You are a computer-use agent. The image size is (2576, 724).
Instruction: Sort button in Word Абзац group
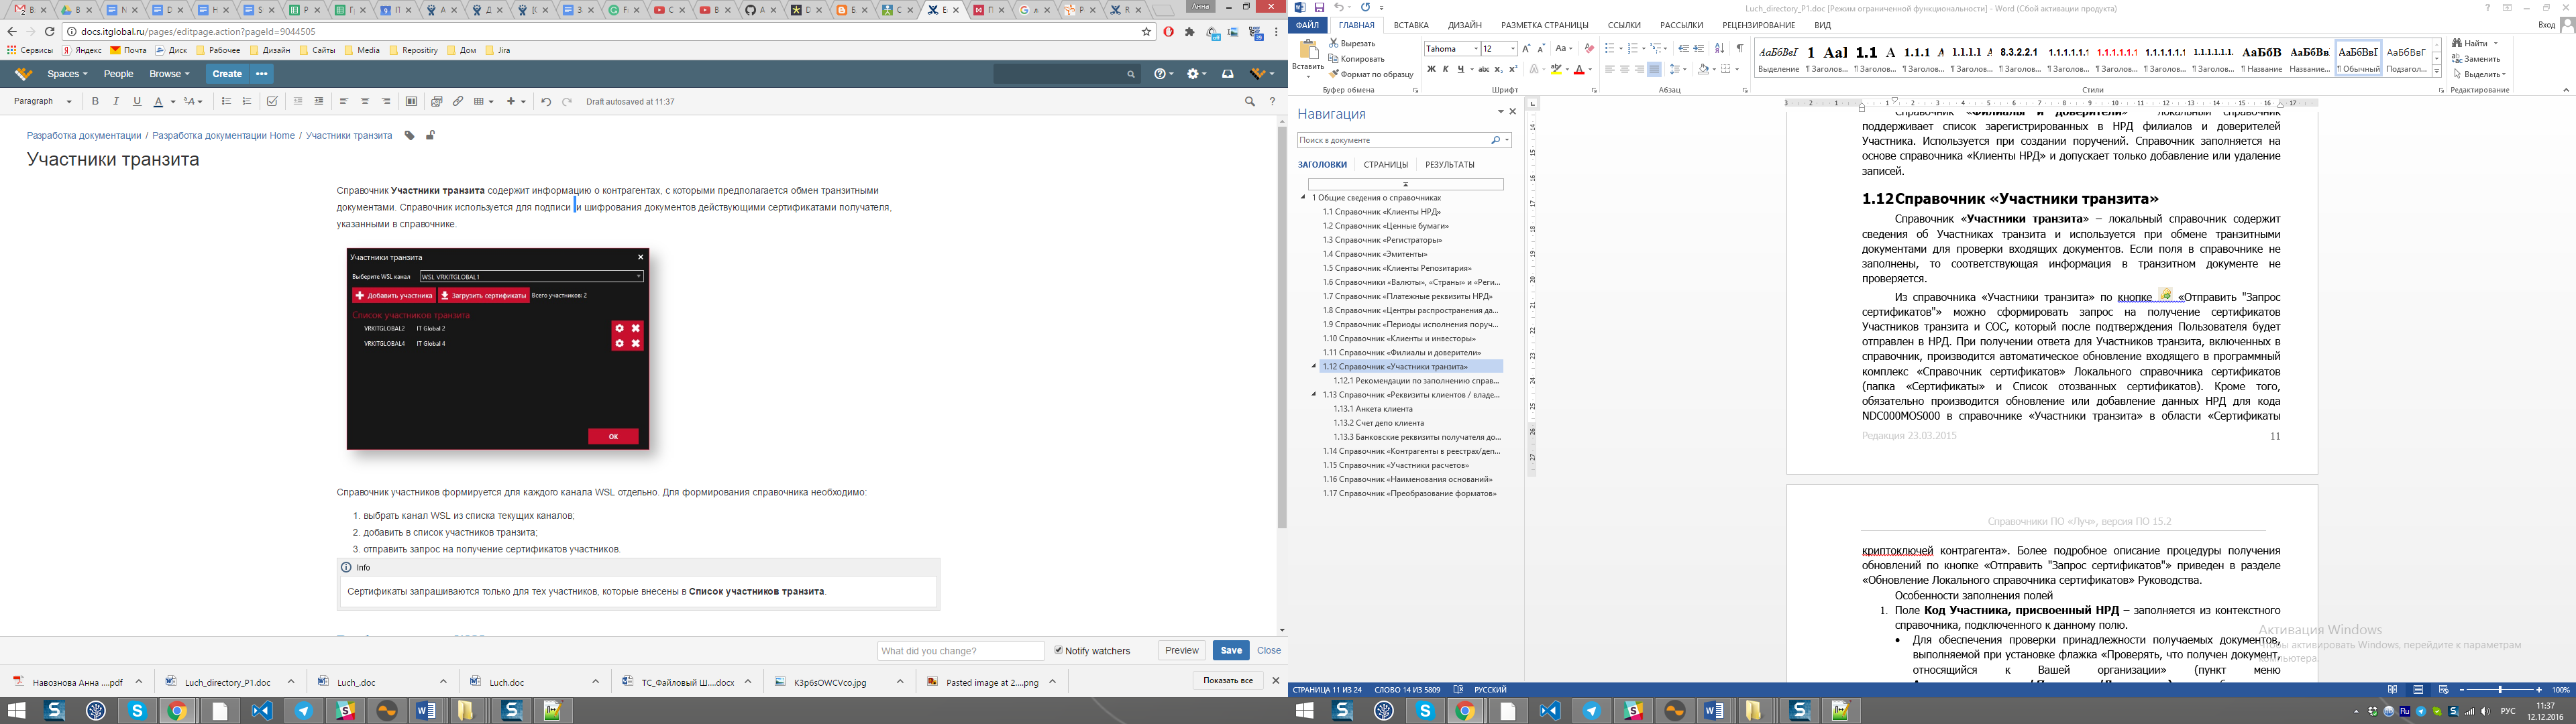1719,48
